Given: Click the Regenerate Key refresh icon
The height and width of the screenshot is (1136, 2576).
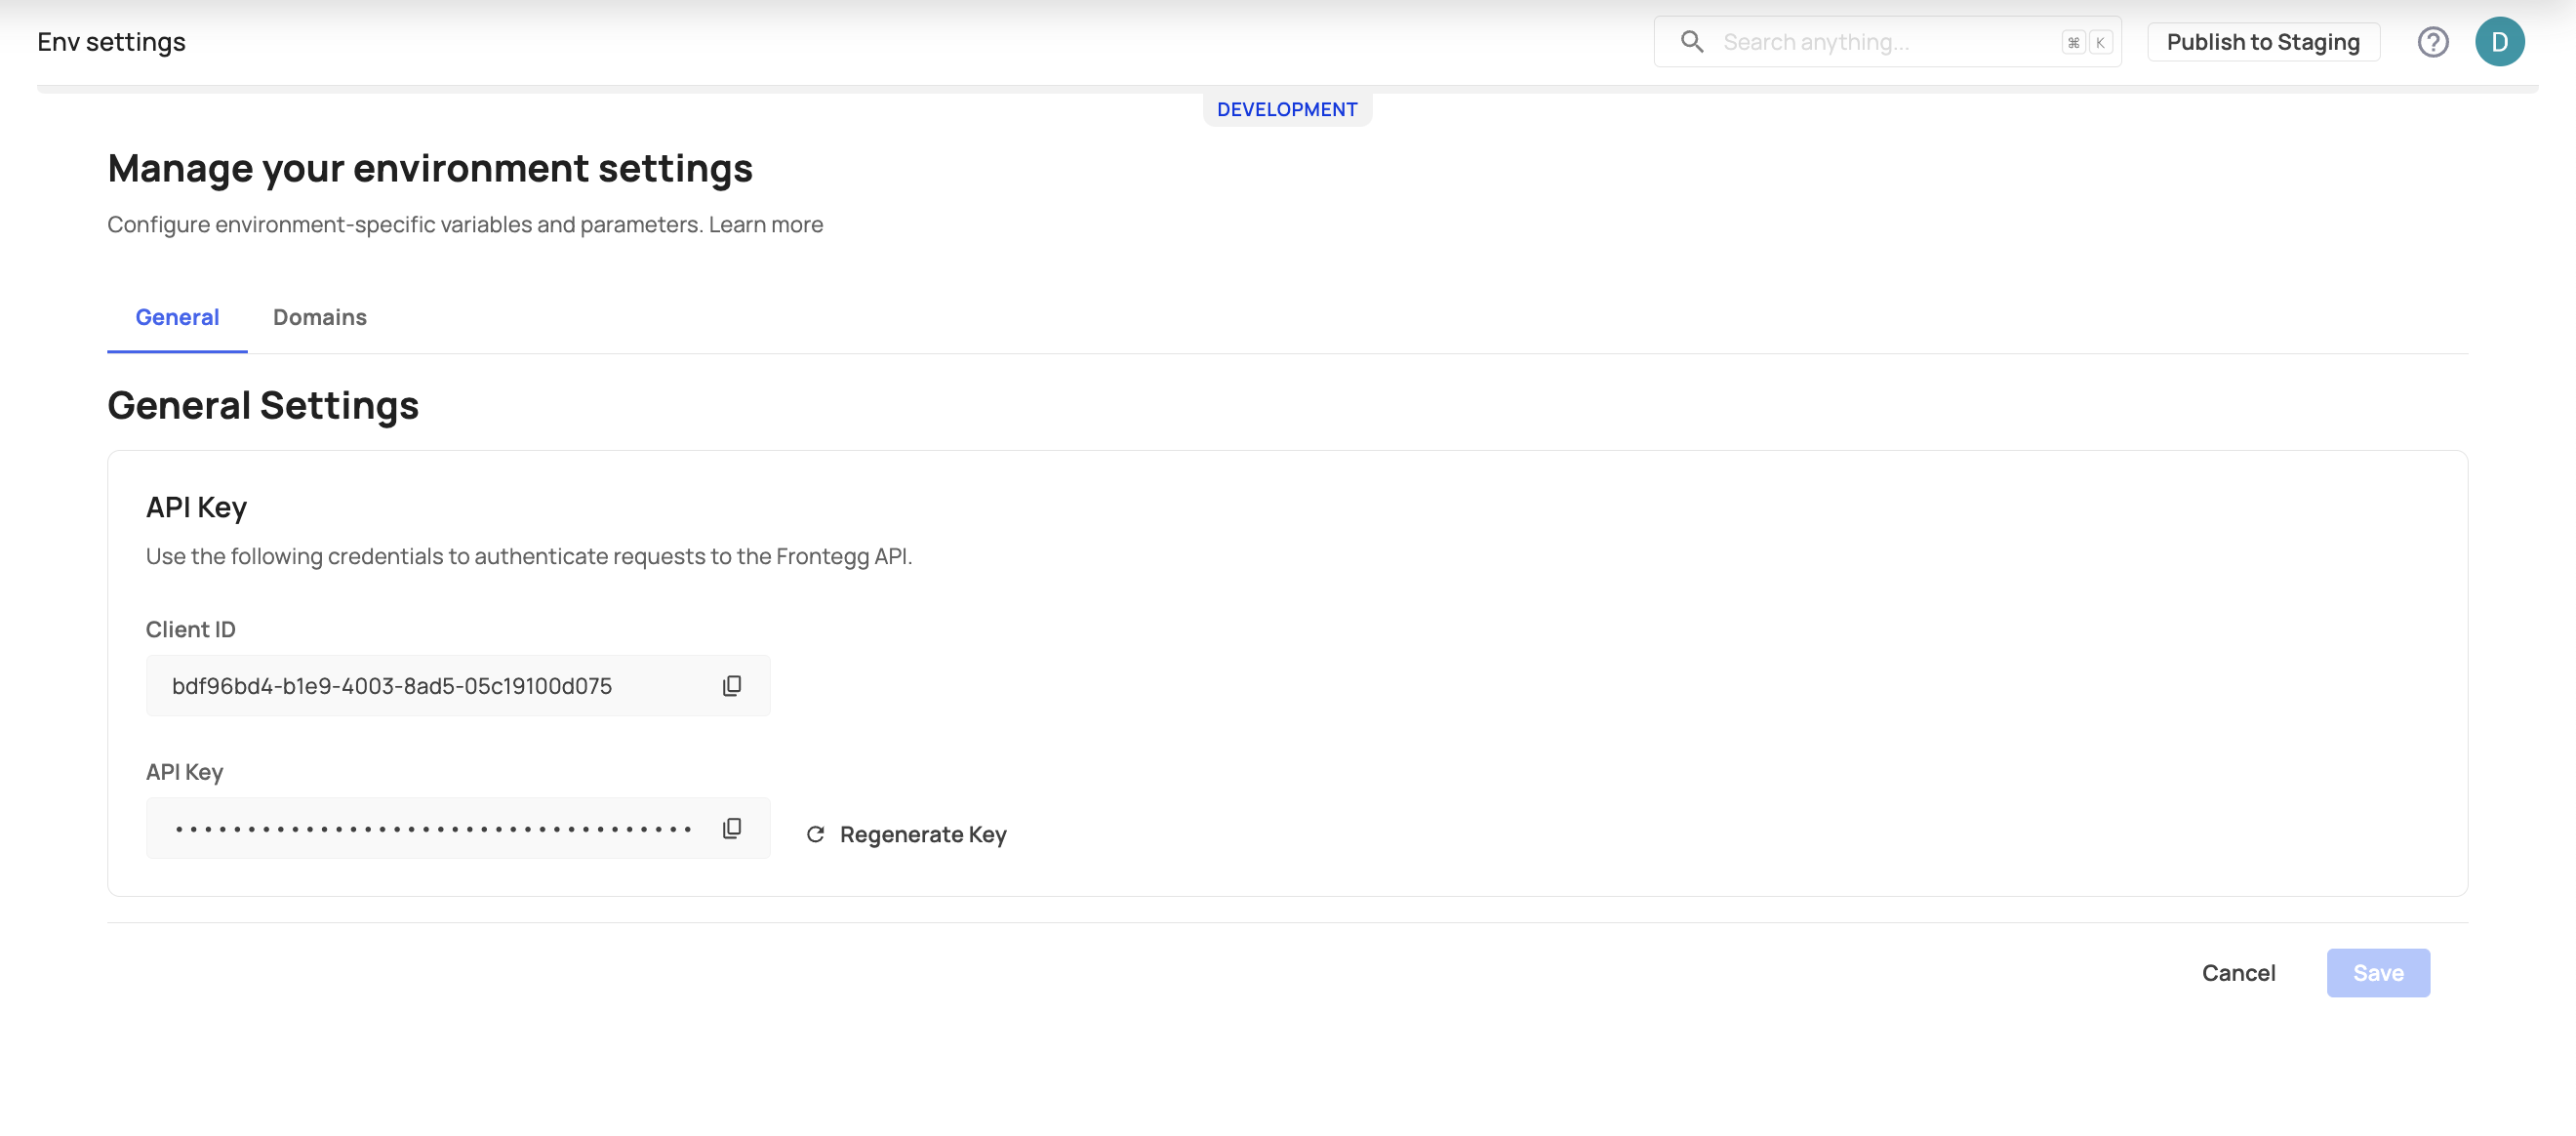Looking at the screenshot, I should [x=815, y=834].
